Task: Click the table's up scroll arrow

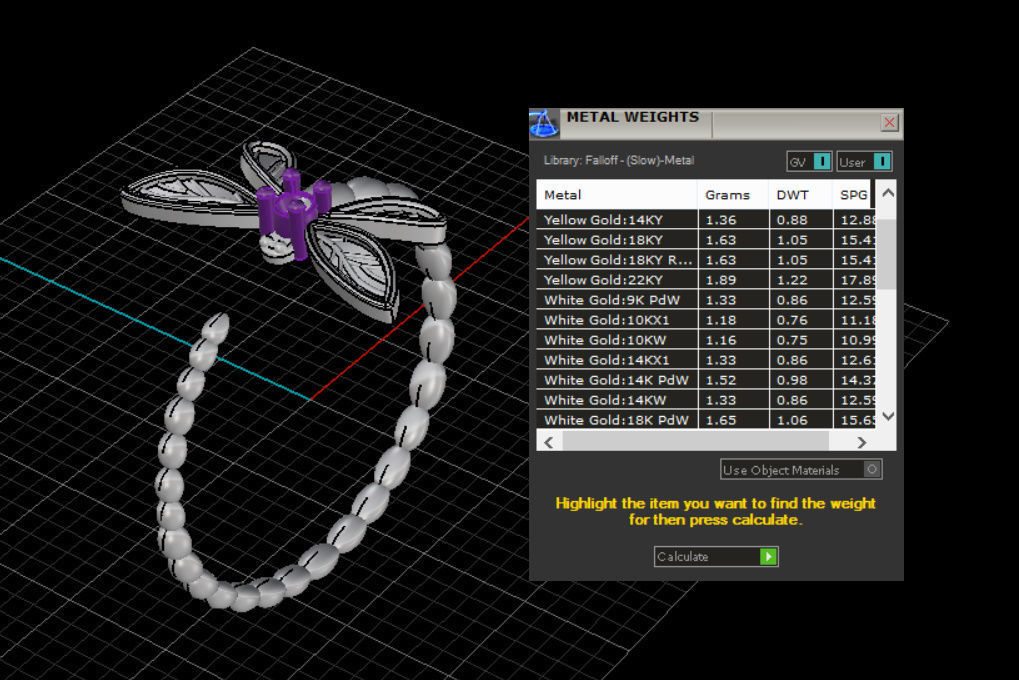Action: (888, 193)
